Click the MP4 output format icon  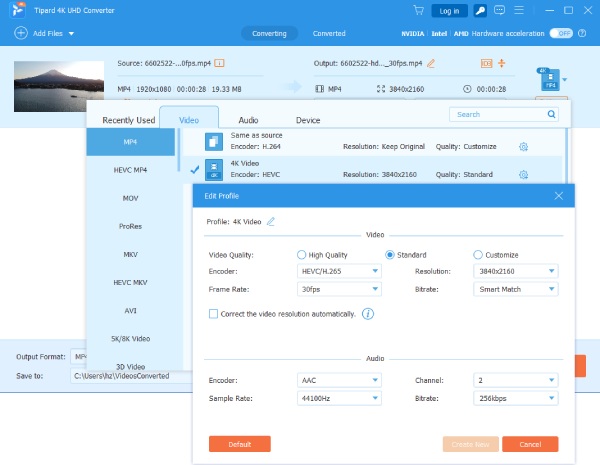pyautogui.click(x=549, y=79)
